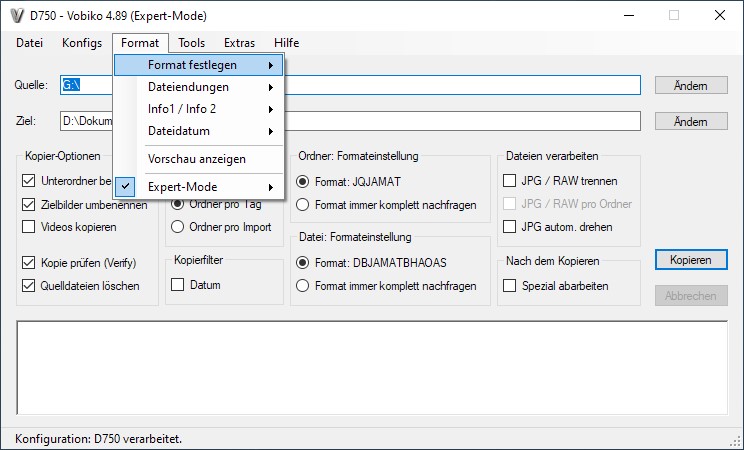
Task: Open the Extras menu
Action: pyautogui.click(x=239, y=43)
